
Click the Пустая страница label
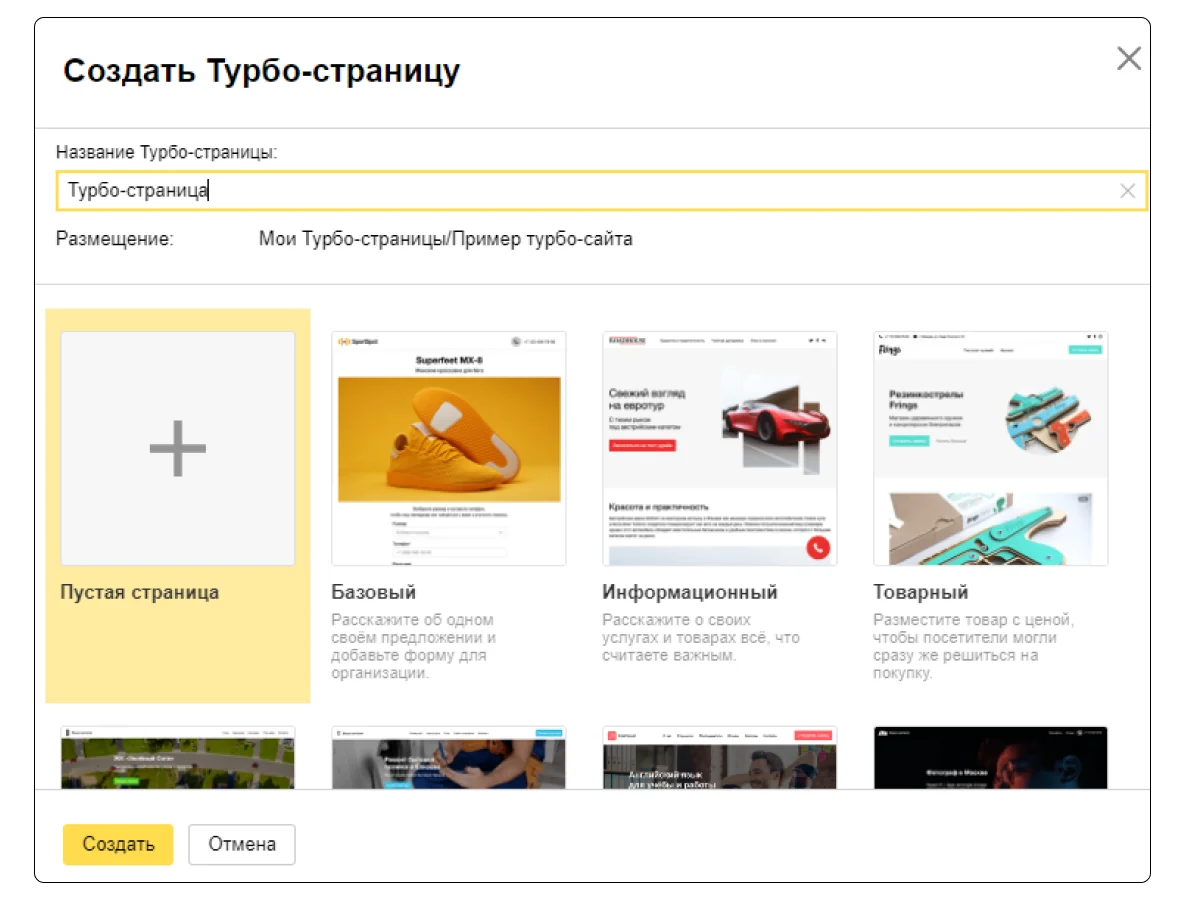point(140,592)
